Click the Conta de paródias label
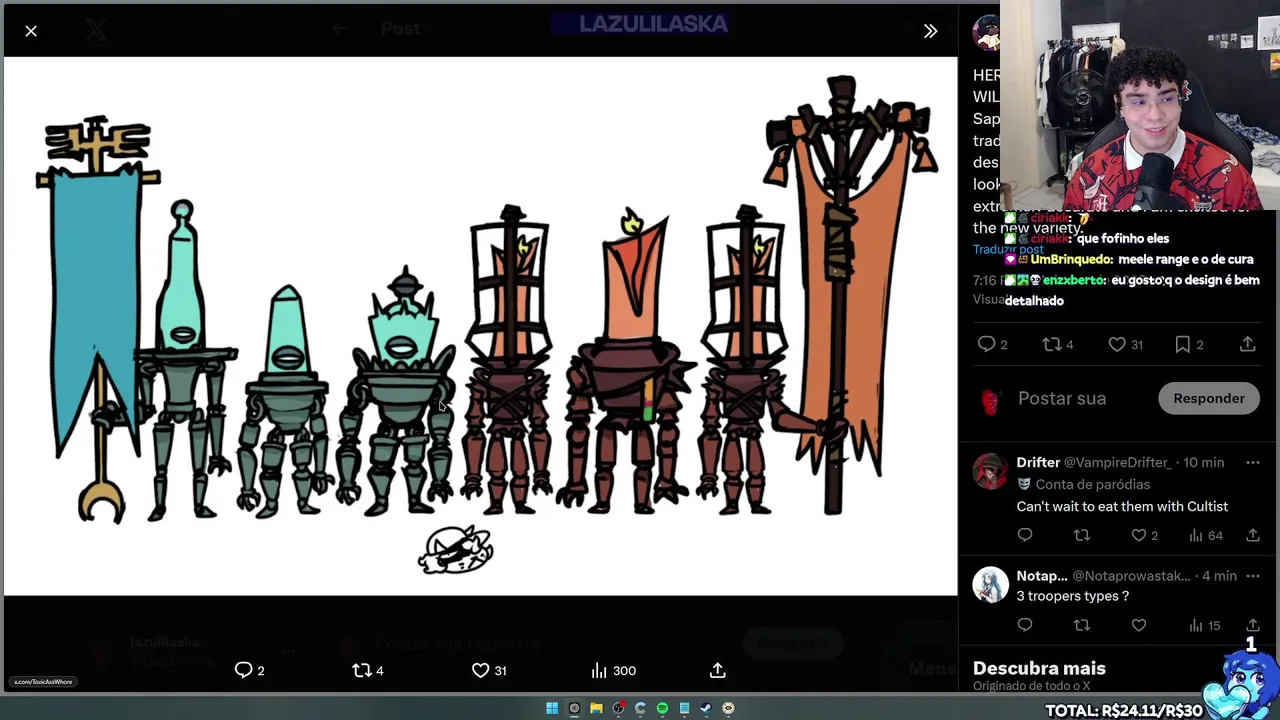This screenshot has height=720, width=1280. [x=1092, y=484]
